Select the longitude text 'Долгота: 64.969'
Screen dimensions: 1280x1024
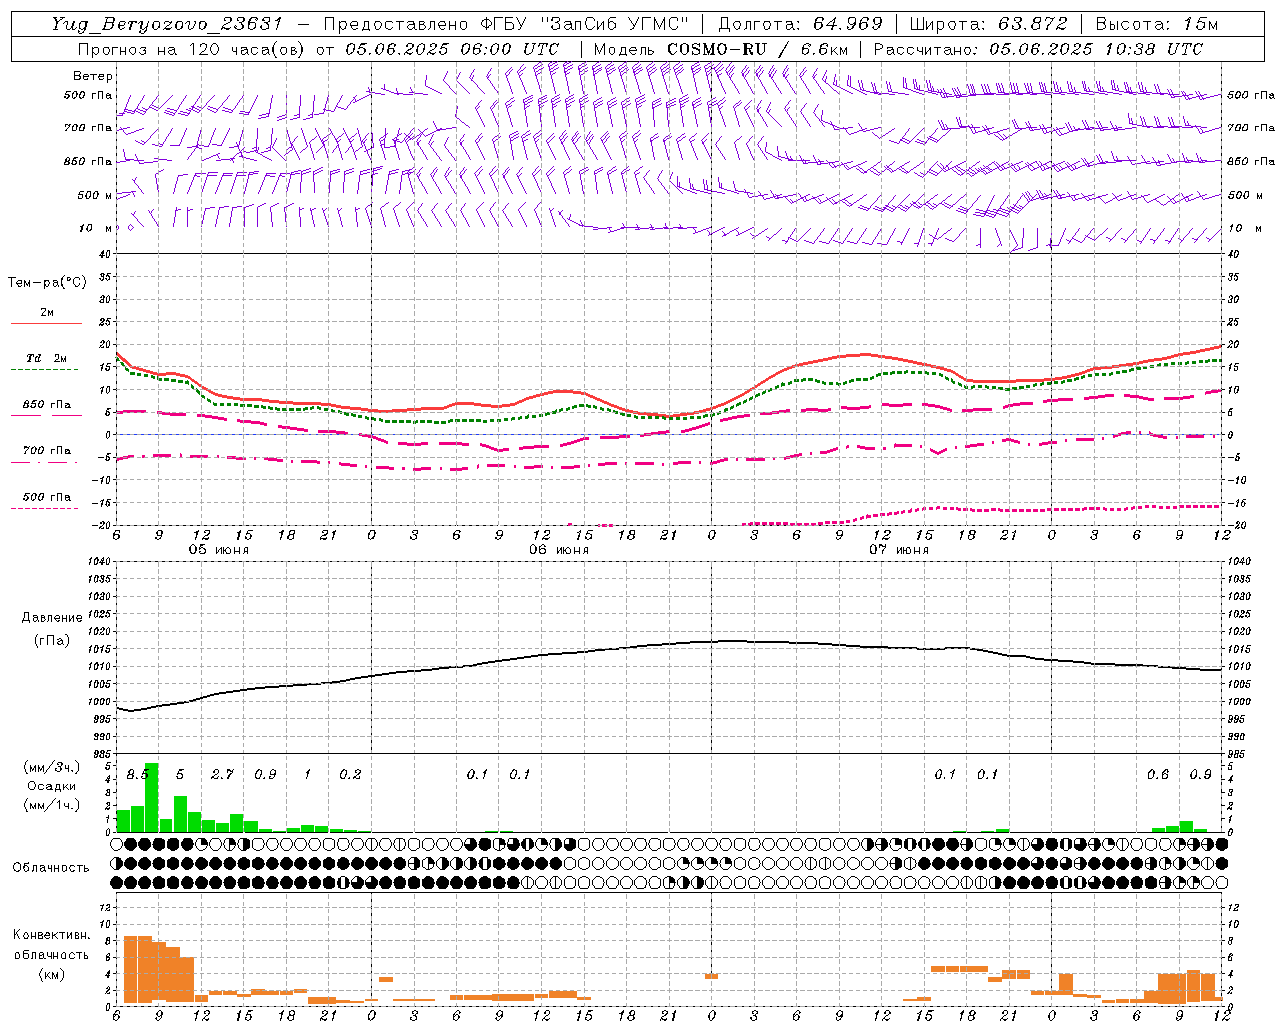(x=801, y=24)
